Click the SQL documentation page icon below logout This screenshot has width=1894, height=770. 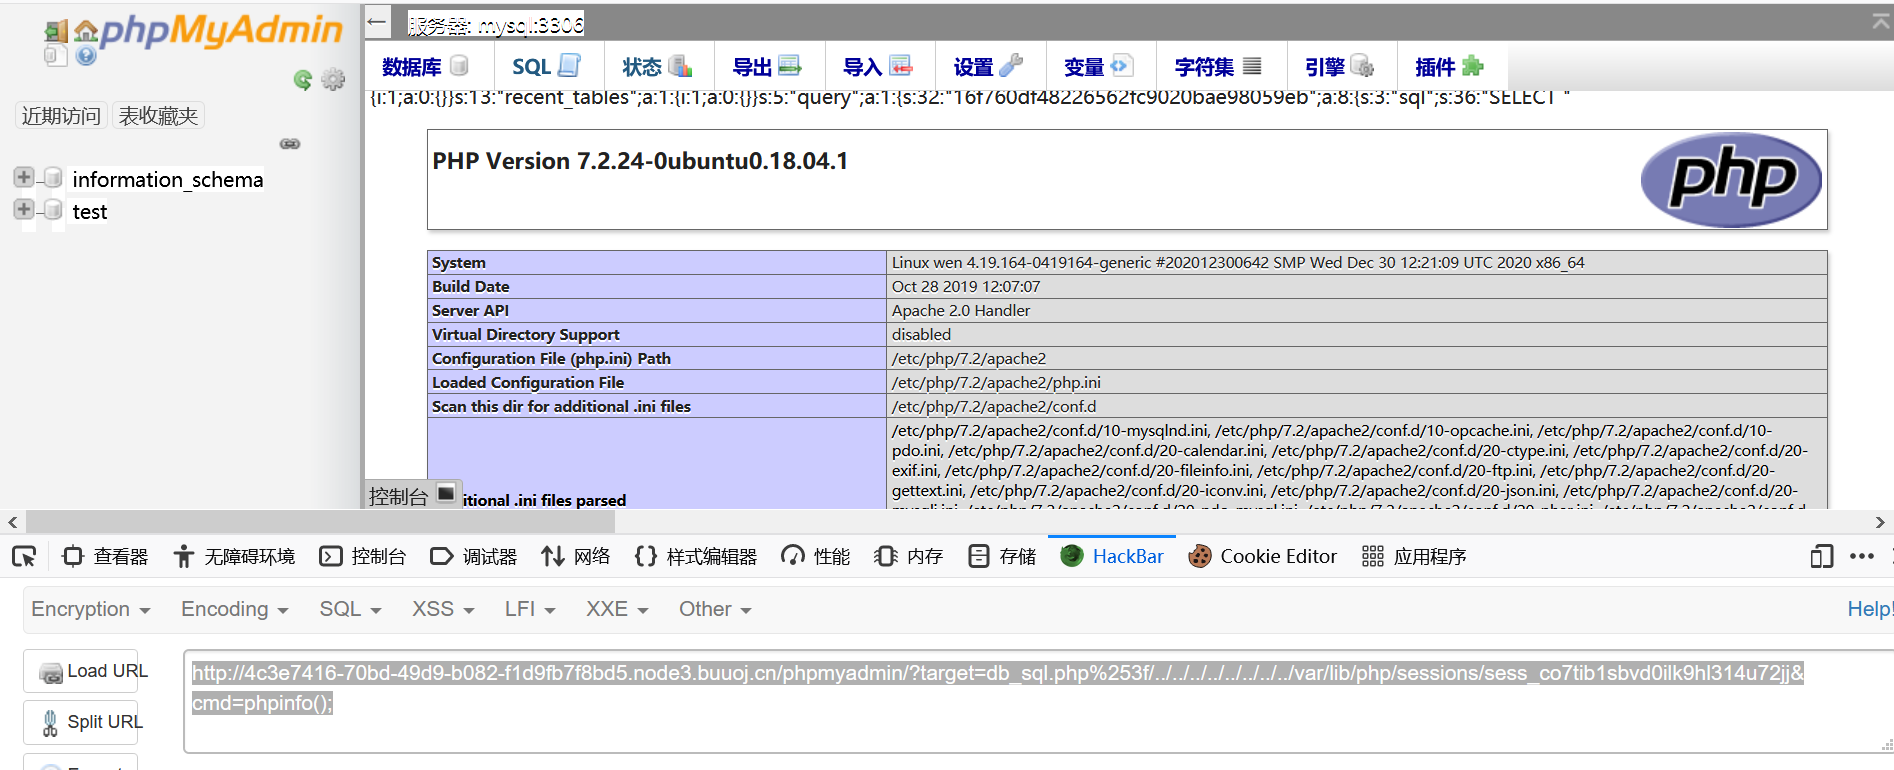55,56
